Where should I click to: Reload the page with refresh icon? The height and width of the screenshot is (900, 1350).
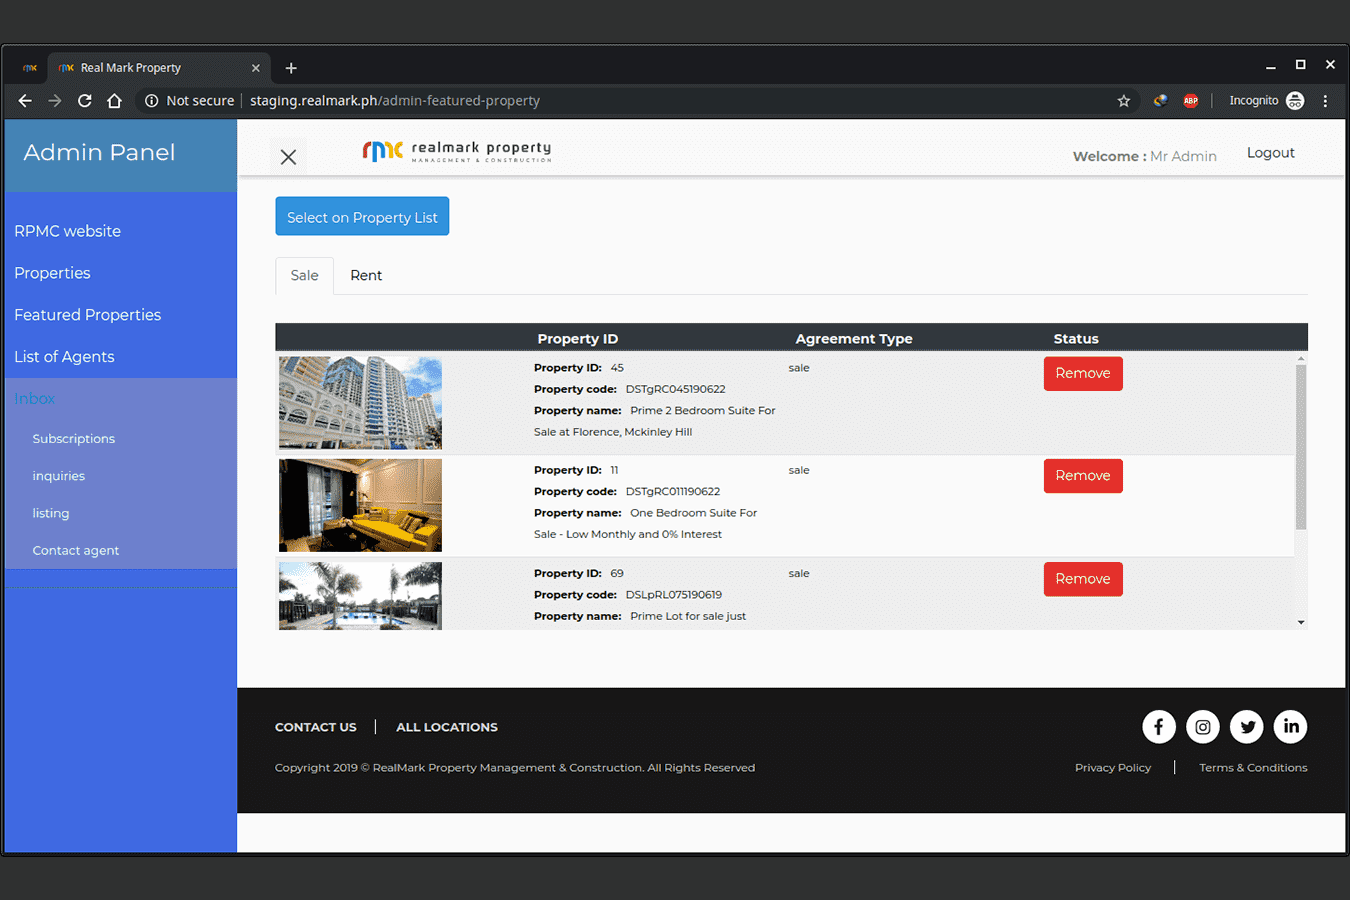pyautogui.click(x=85, y=101)
